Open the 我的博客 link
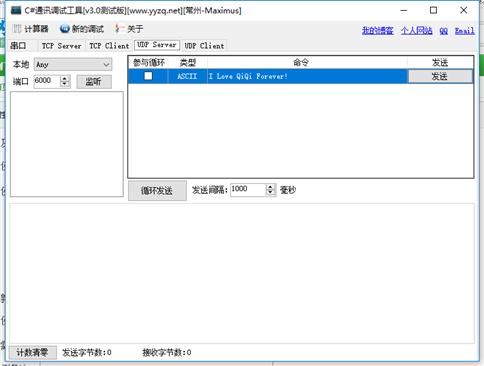The width and height of the screenshot is (484, 366). point(378,31)
